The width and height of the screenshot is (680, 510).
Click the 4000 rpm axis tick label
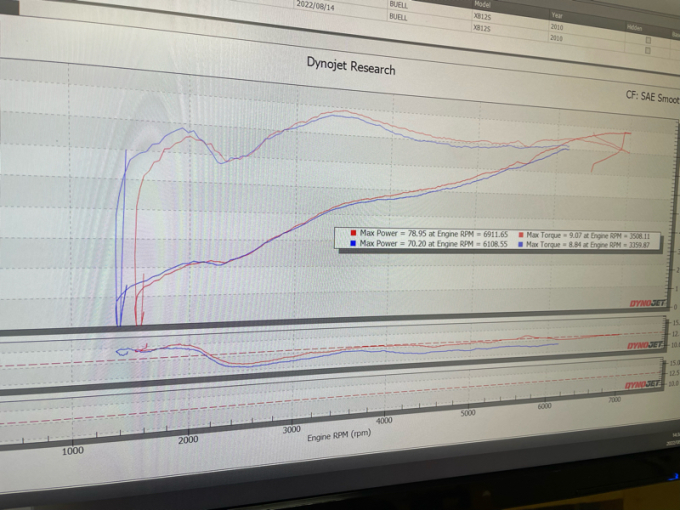tap(384, 421)
